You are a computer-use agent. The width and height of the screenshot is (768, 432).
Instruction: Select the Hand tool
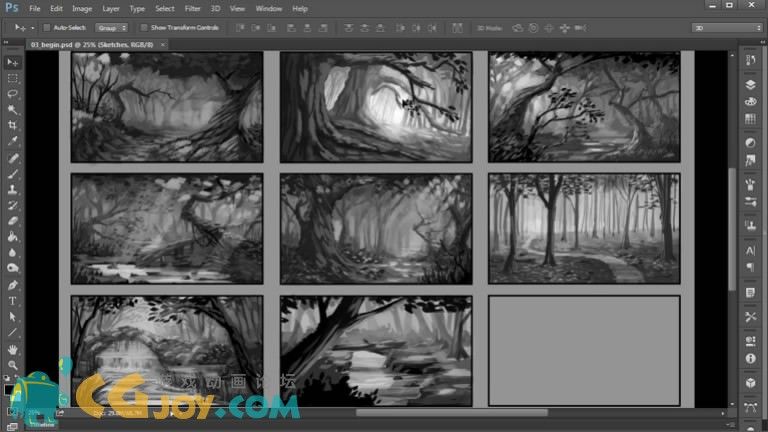[x=13, y=349]
